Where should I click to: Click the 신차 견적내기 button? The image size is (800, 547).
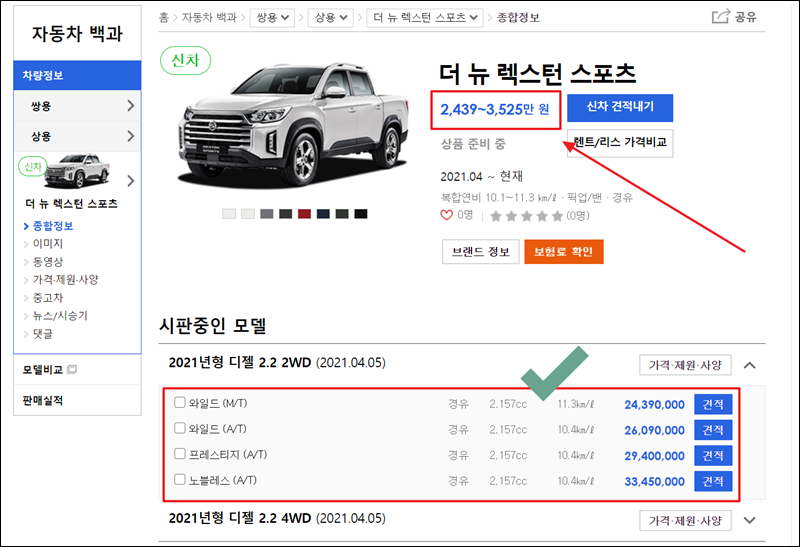point(620,107)
